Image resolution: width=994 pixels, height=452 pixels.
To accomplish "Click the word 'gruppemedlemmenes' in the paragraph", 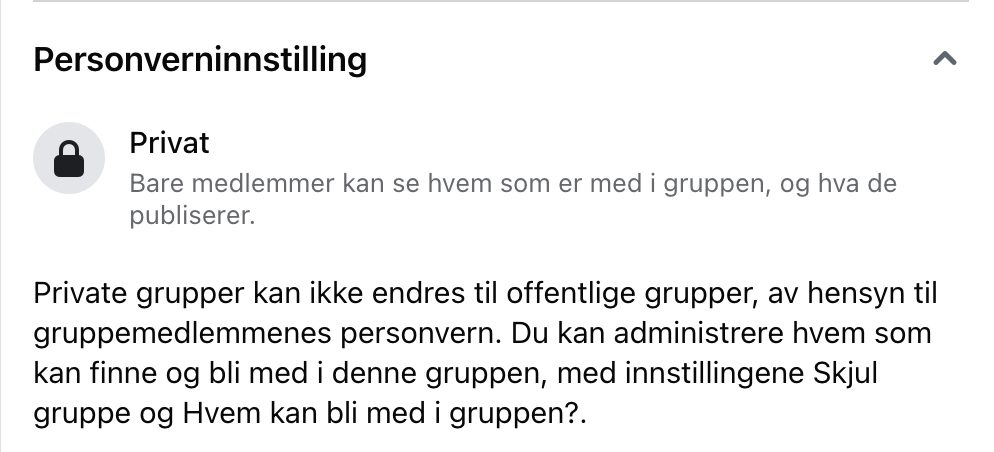I will pos(183,334).
